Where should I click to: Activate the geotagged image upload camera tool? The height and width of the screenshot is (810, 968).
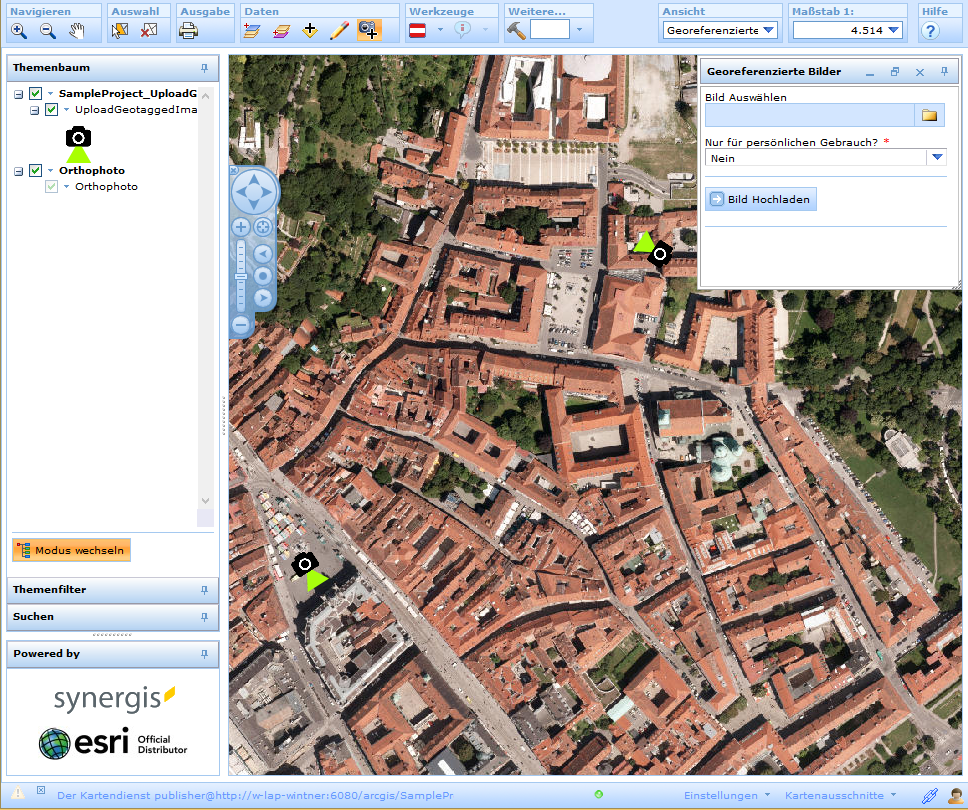point(368,30)
